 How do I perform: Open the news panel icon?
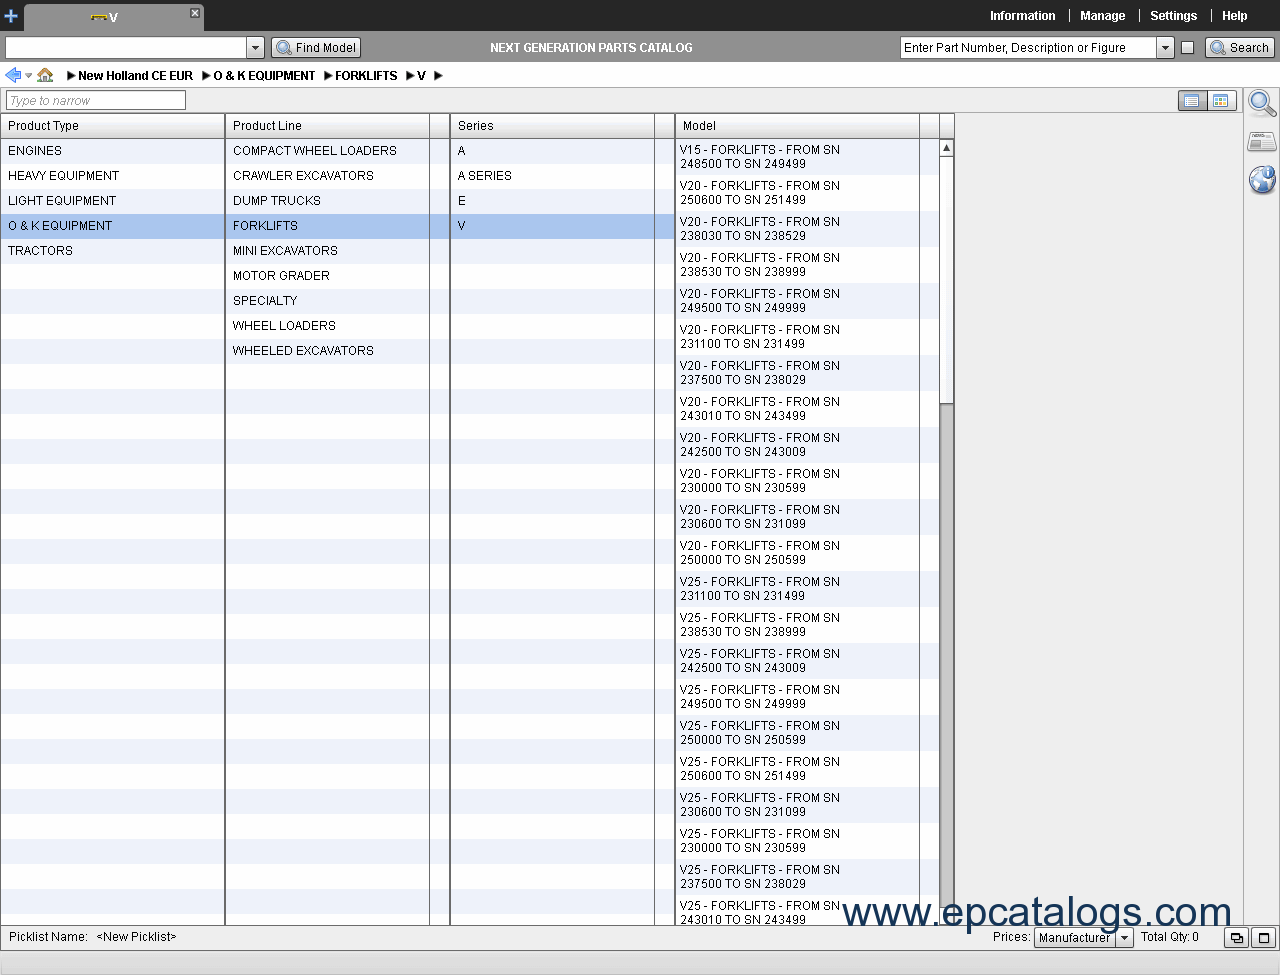pos(1262,141)
